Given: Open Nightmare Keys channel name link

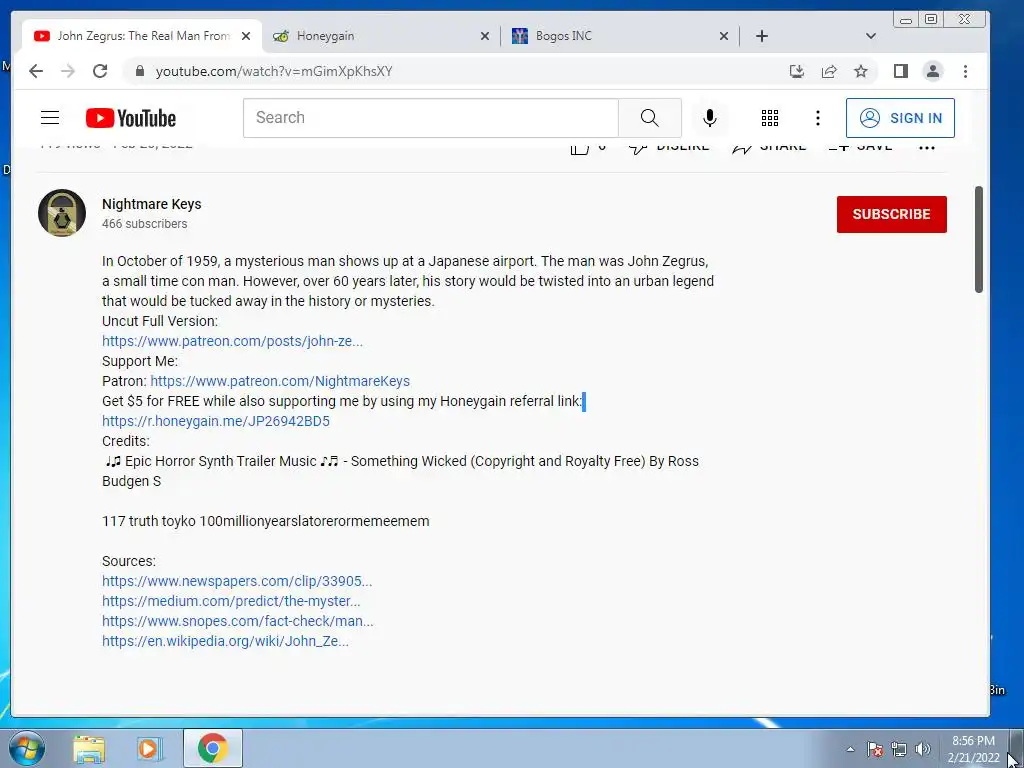Looking at the screenshot, I should (x=152, y=204).
